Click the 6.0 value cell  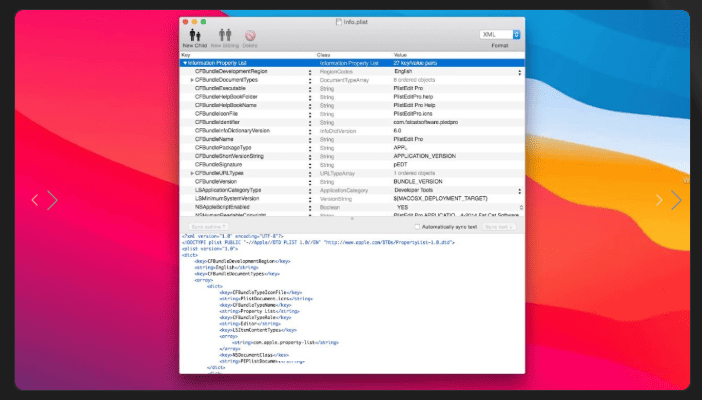click(x=397, y=131)
